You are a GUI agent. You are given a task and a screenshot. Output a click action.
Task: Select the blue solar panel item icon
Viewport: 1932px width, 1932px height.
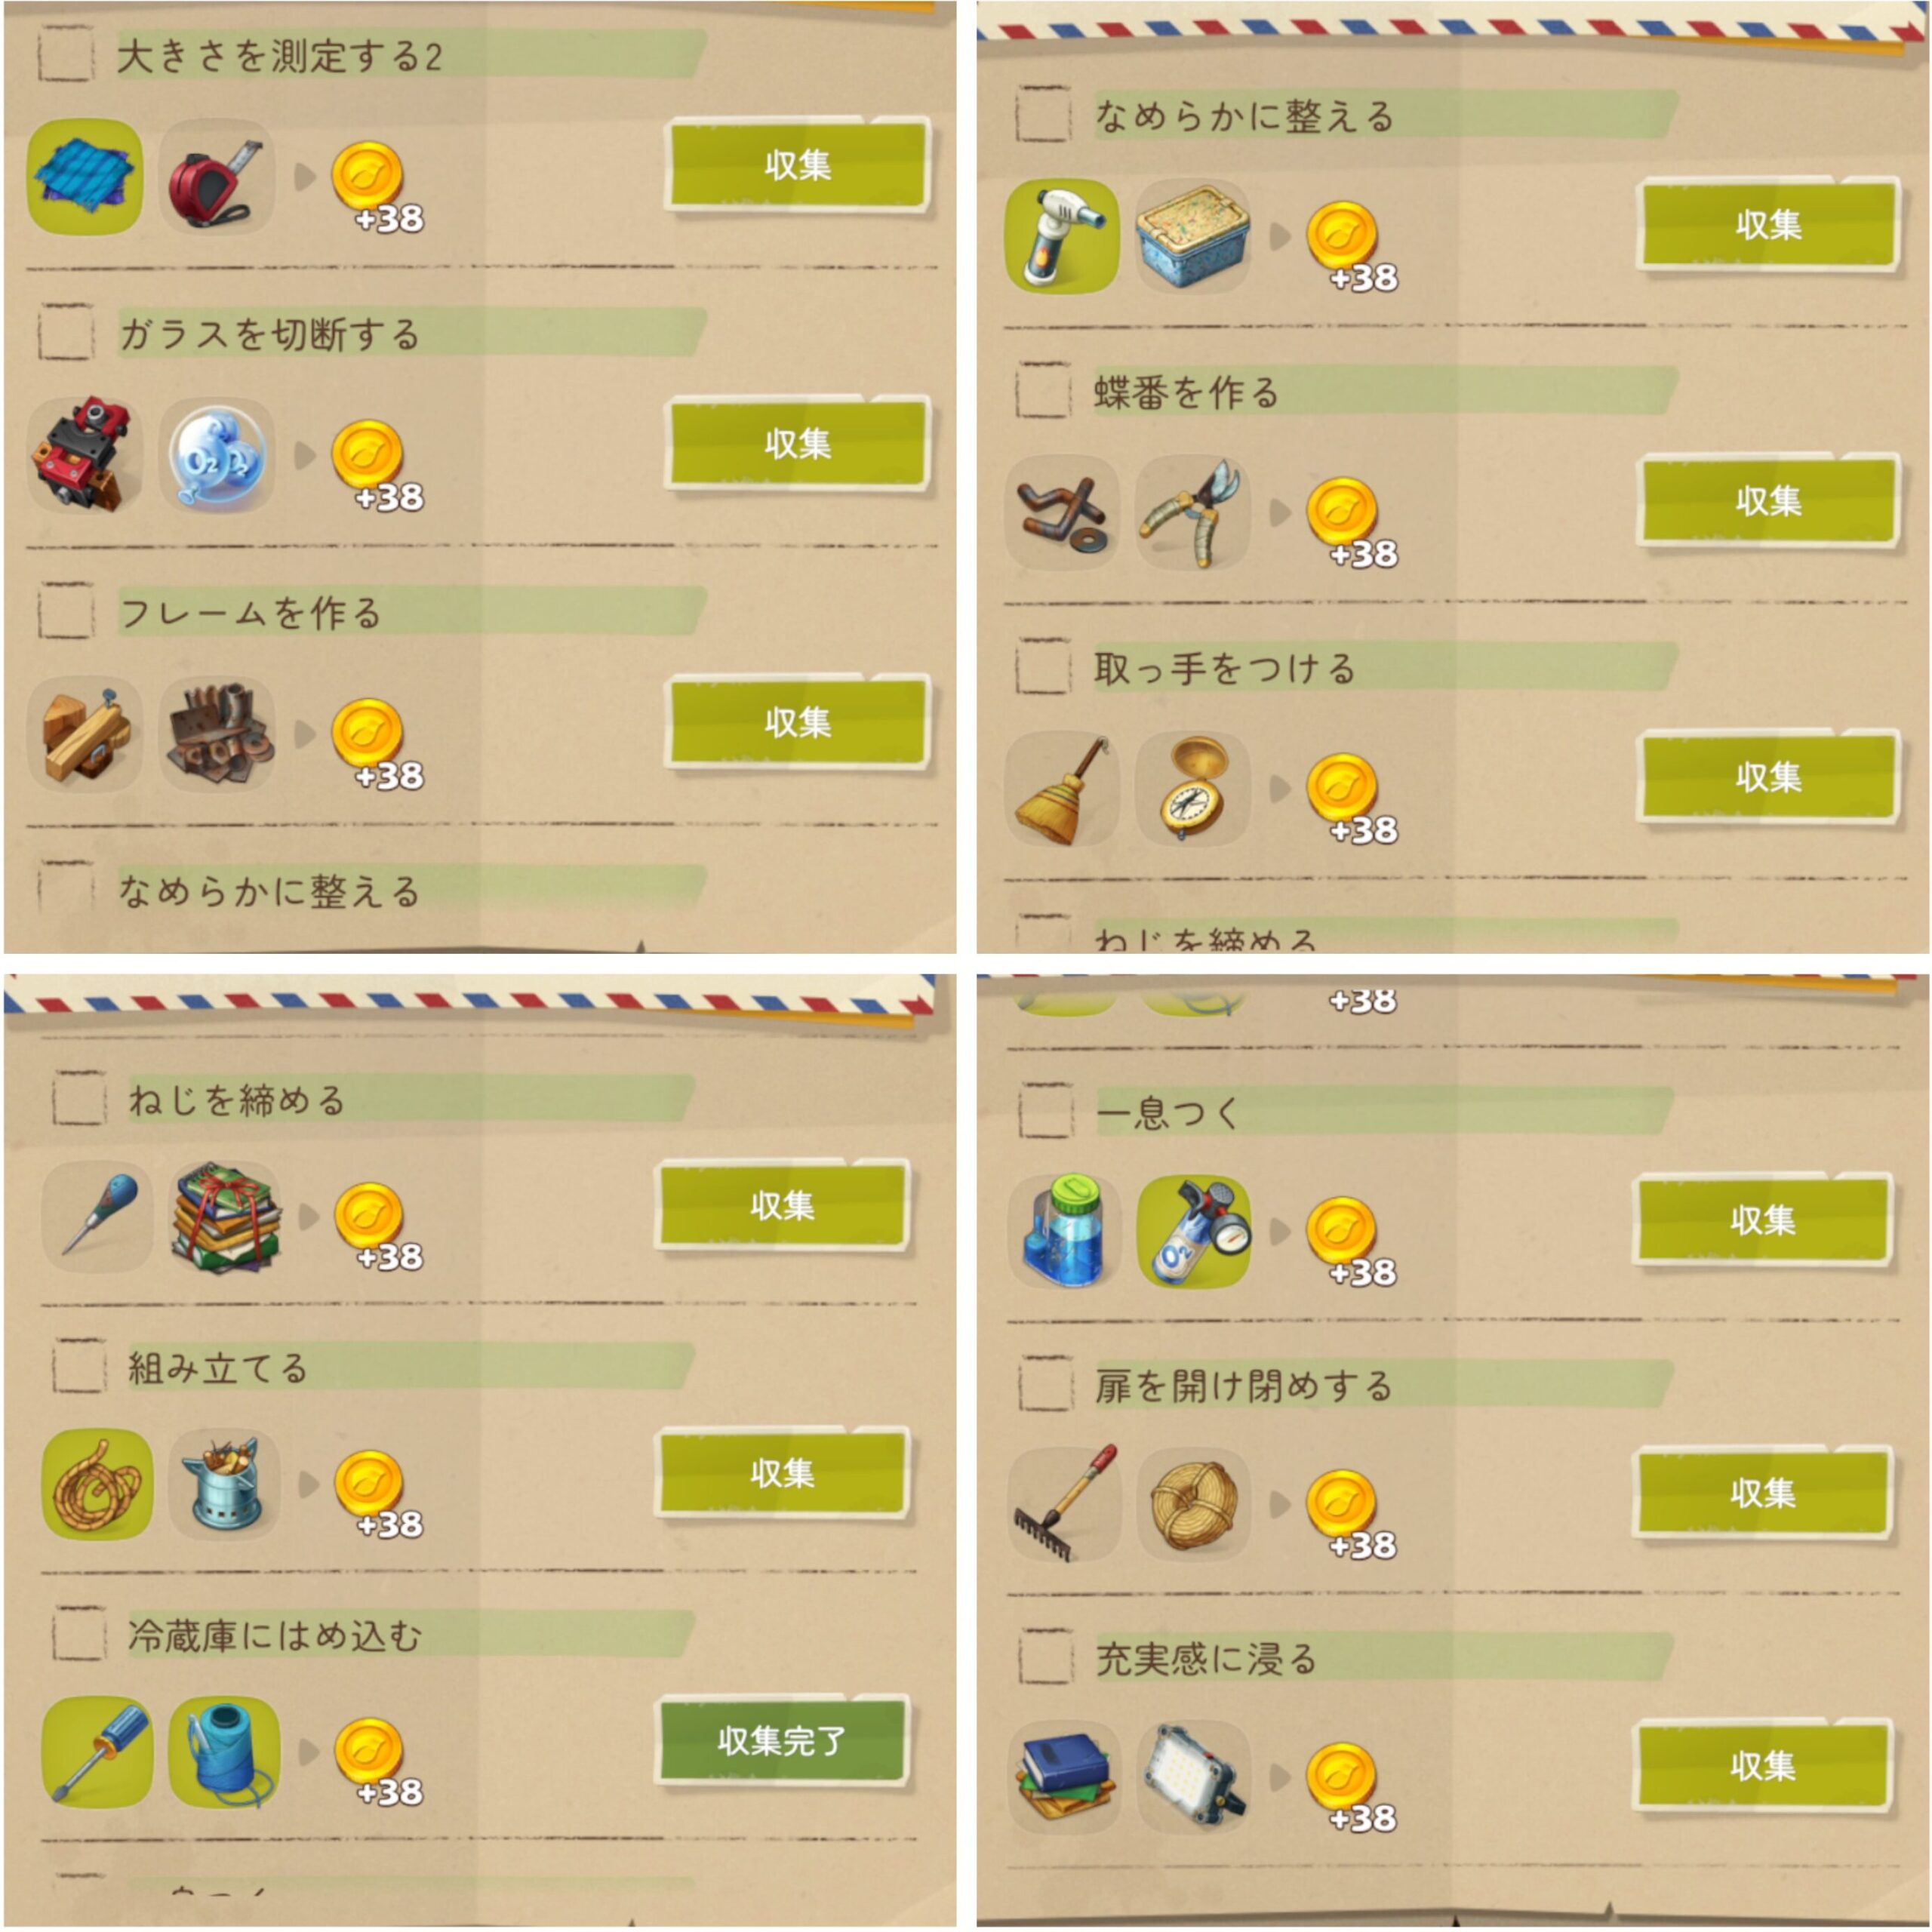(x=85, y=177)
